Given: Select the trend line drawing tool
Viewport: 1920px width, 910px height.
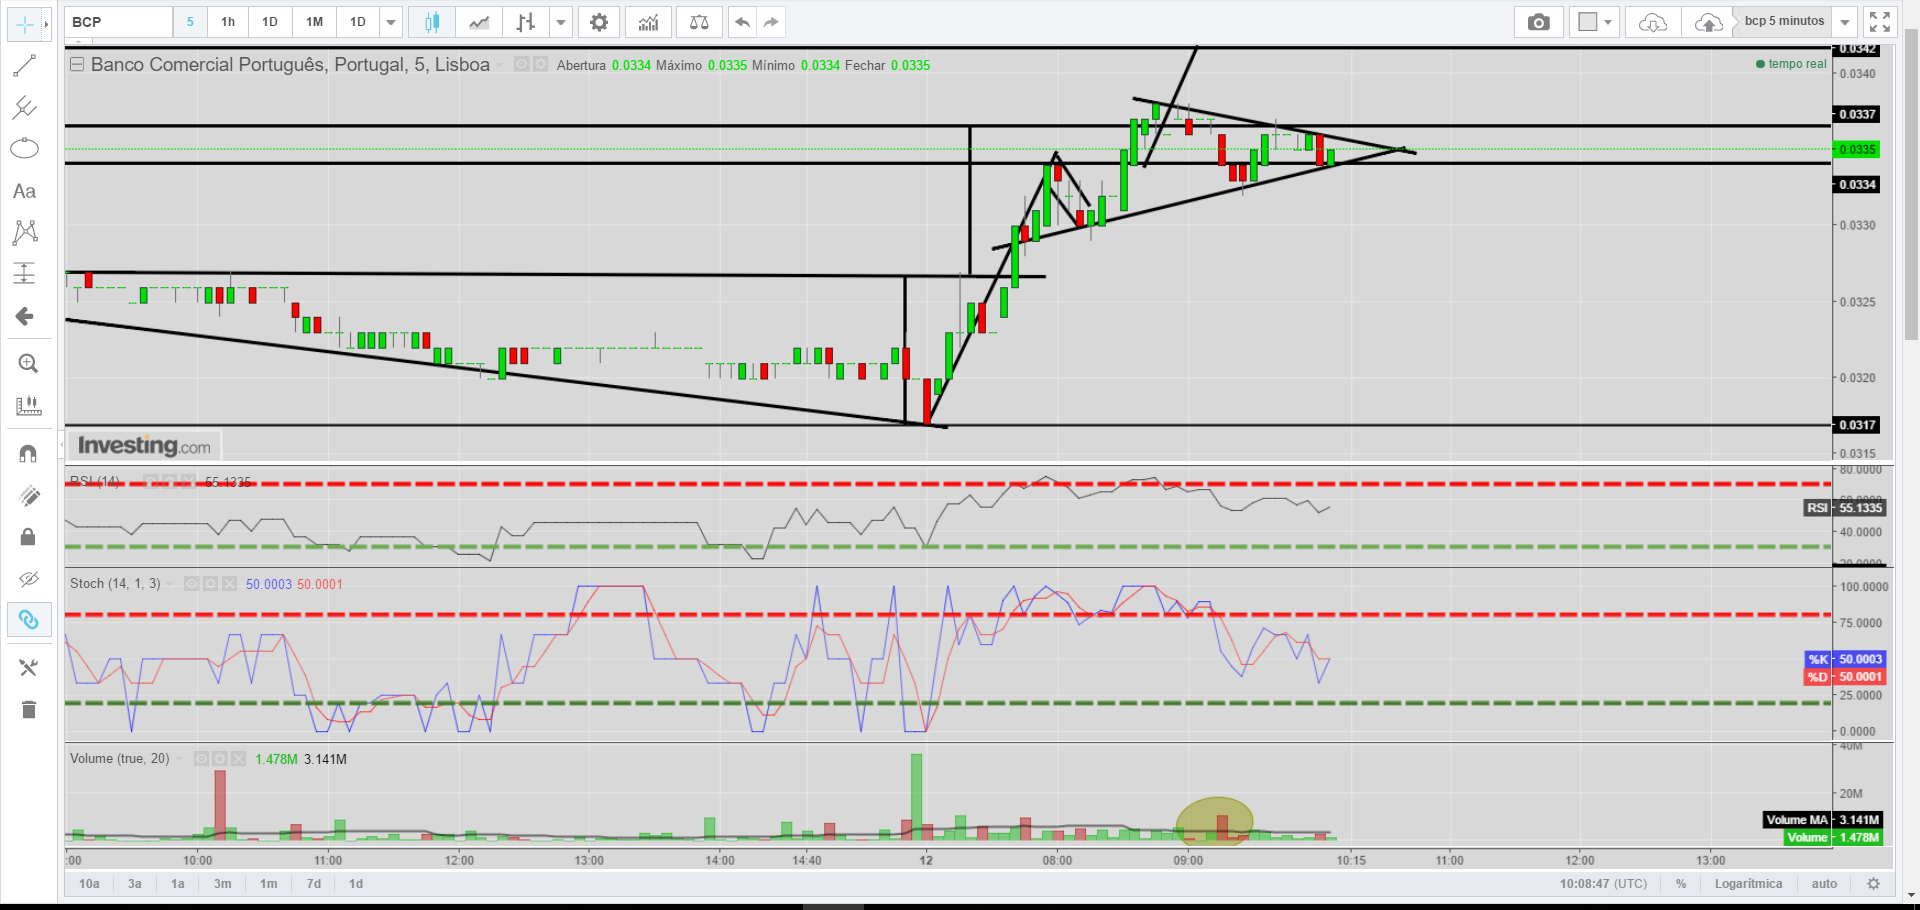Looking at the screenshot, I should point(24,66).
